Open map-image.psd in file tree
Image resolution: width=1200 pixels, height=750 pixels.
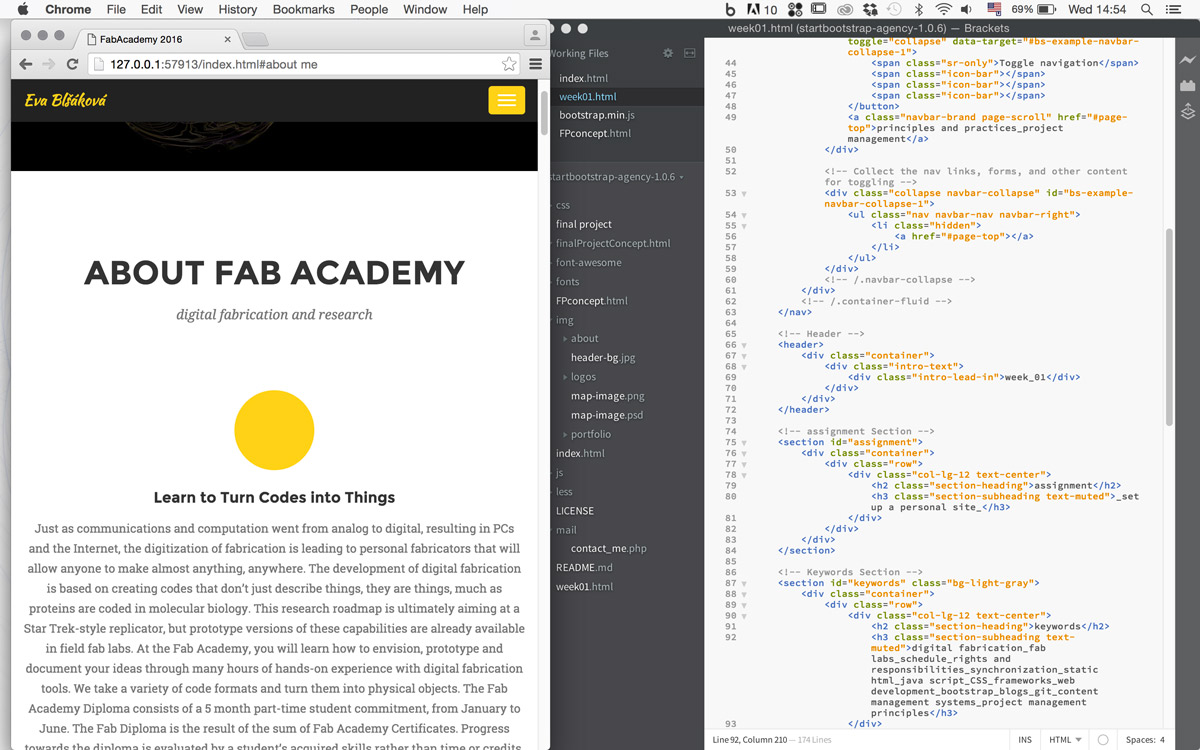607,415
